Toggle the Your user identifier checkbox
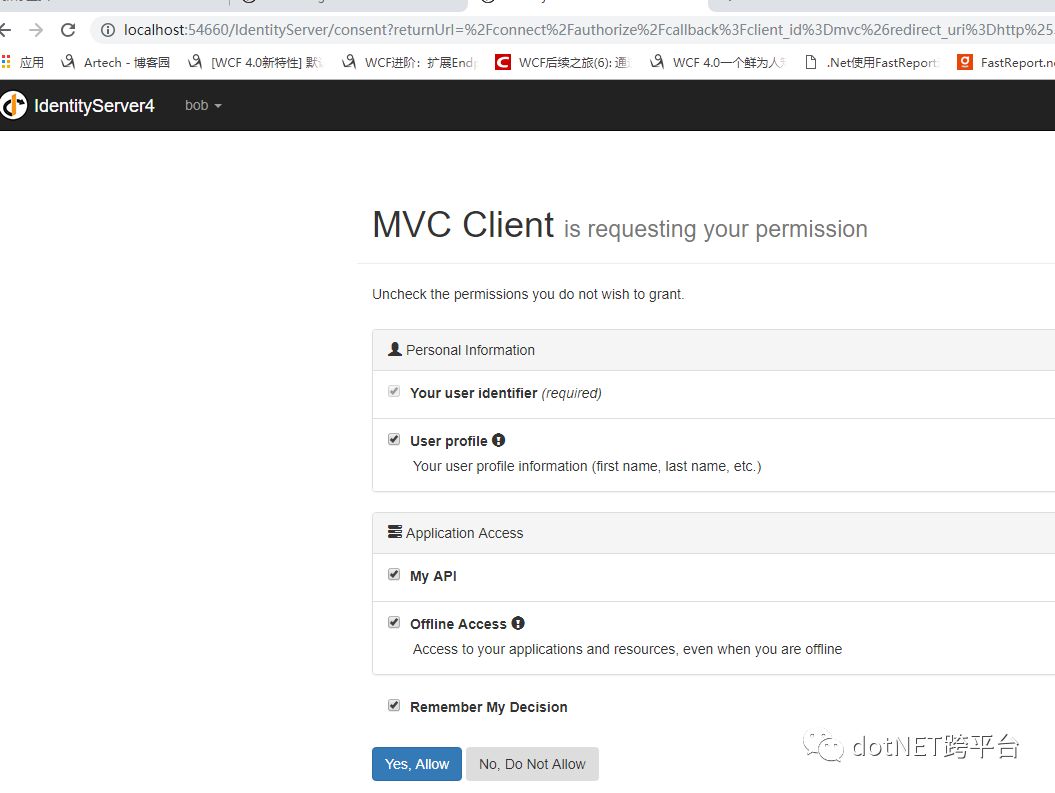1055x793 pixels. point(394,391)
